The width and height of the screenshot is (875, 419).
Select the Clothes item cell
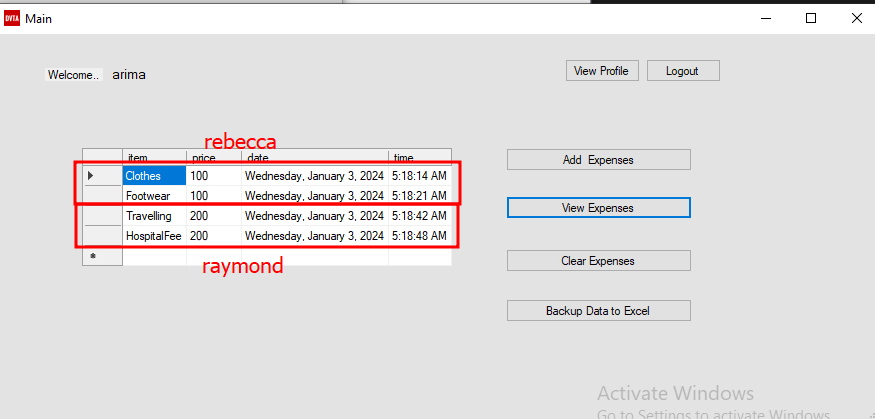(155, 176)
